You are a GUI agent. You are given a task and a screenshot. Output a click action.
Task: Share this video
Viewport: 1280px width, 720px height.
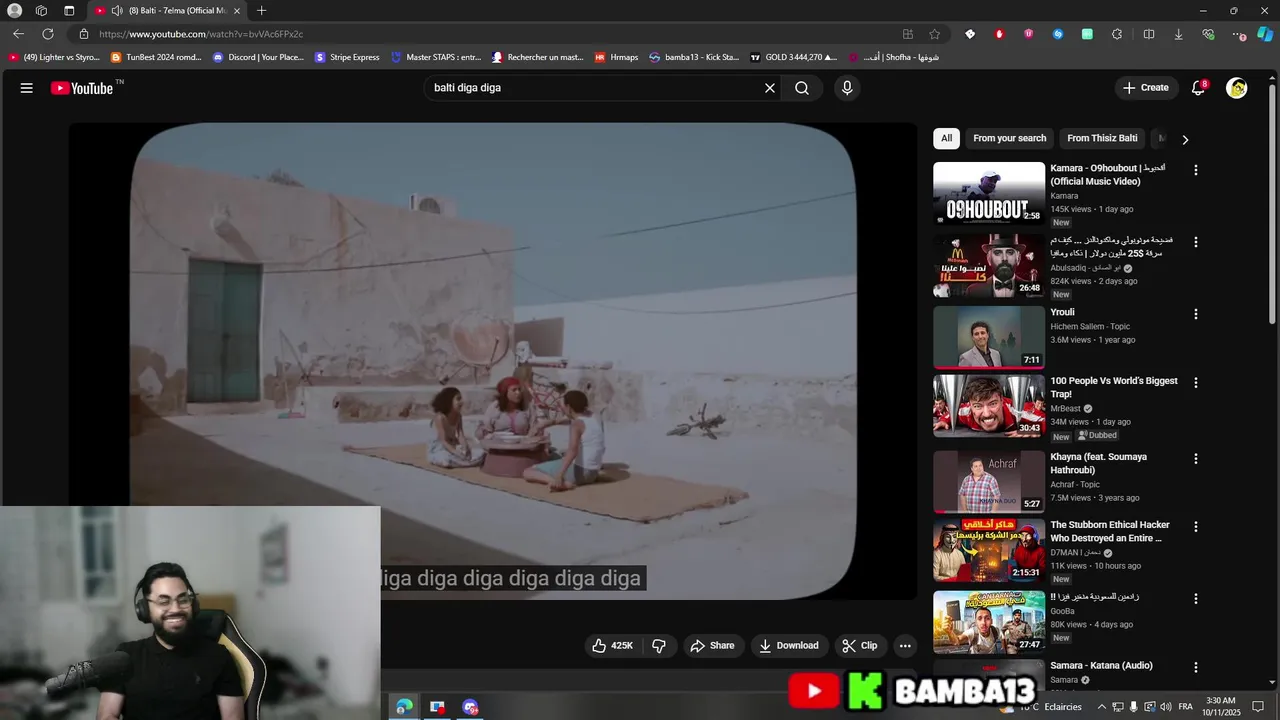712,646
